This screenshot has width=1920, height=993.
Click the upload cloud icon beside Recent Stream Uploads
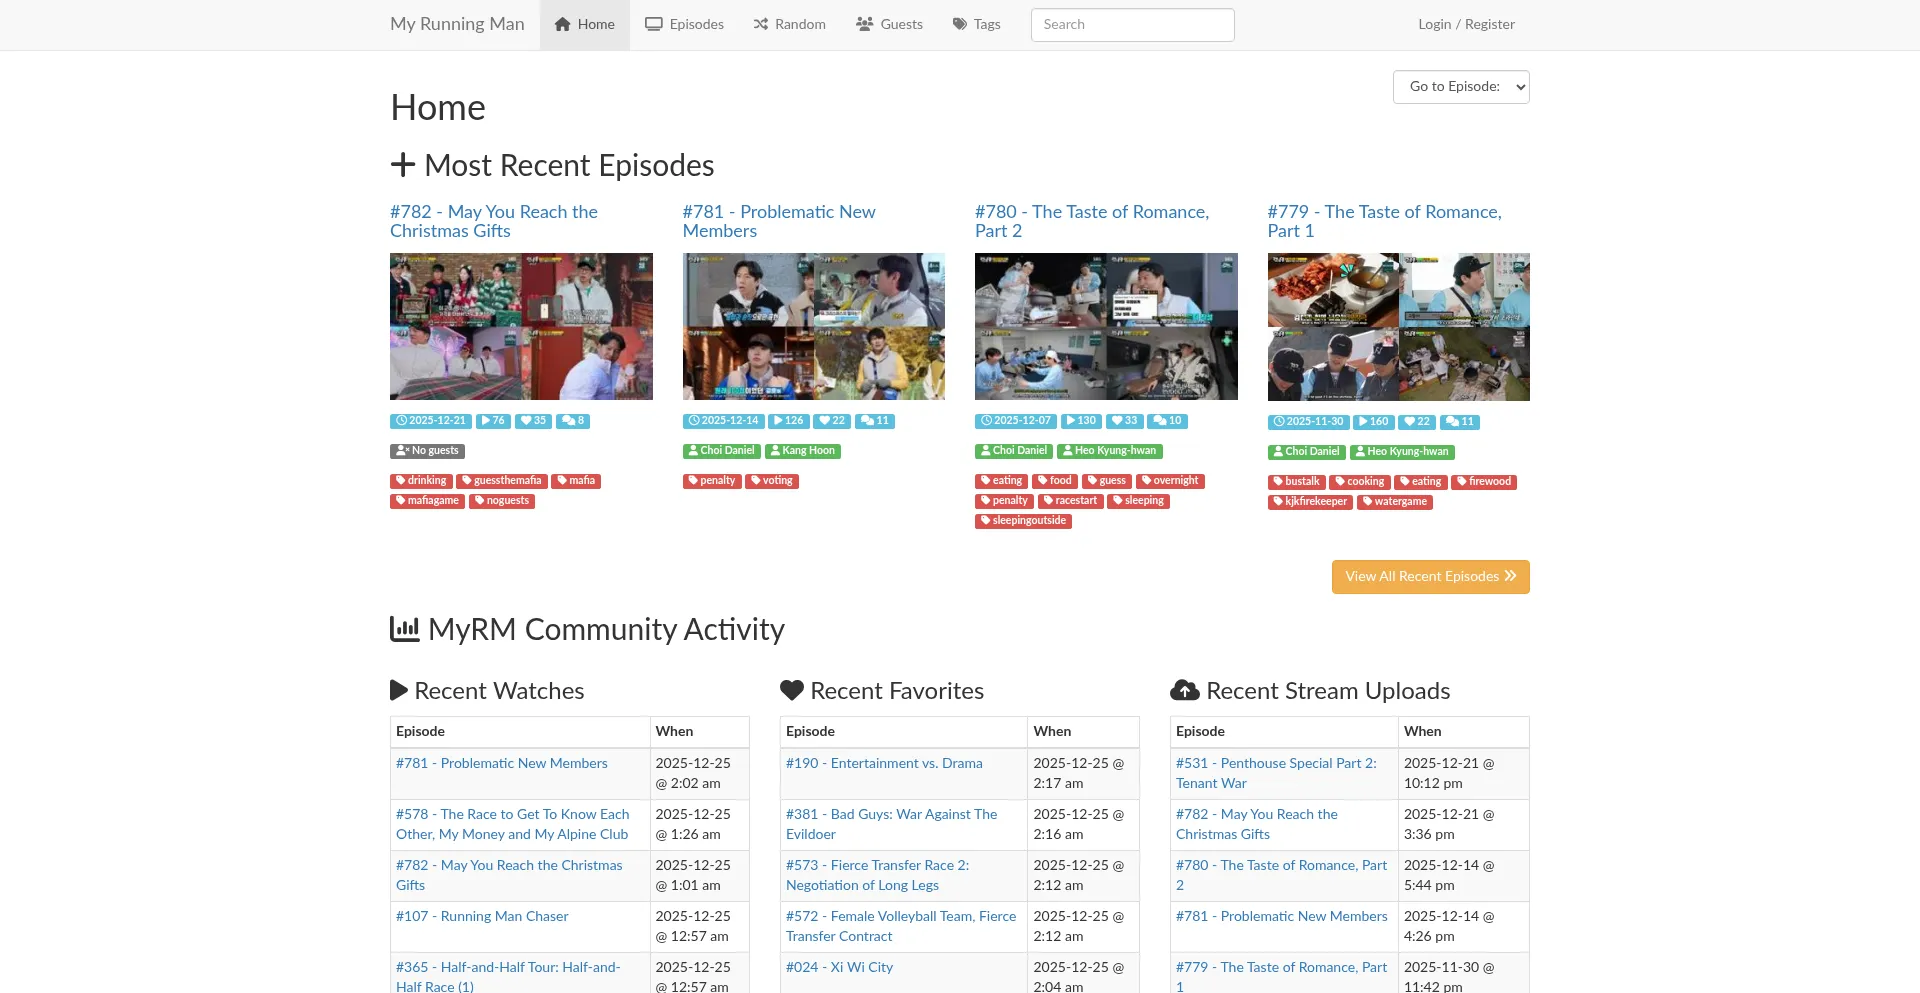coord(1185,690)
